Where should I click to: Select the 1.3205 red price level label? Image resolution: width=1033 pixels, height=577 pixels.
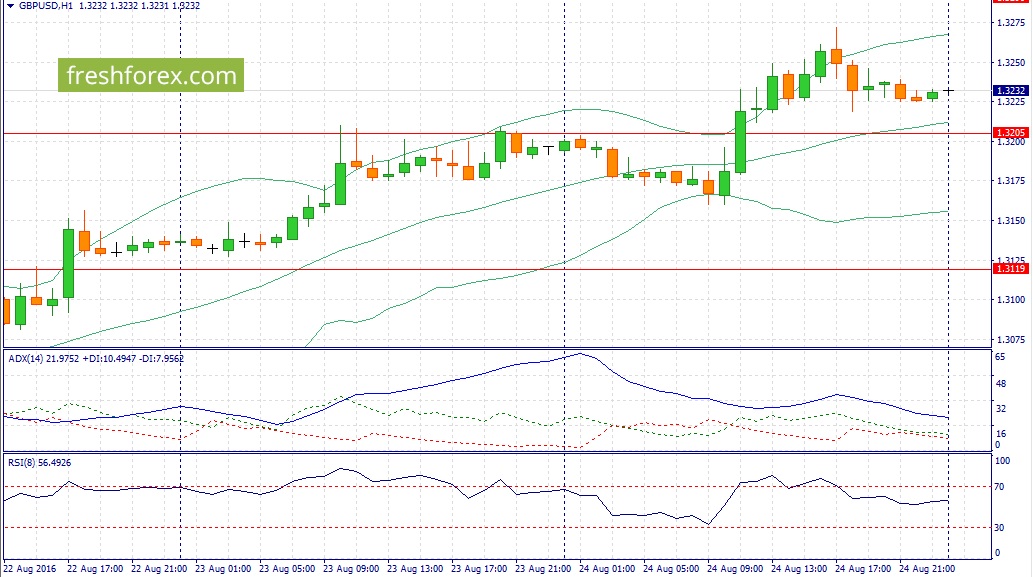click(x=1011, y=133)
